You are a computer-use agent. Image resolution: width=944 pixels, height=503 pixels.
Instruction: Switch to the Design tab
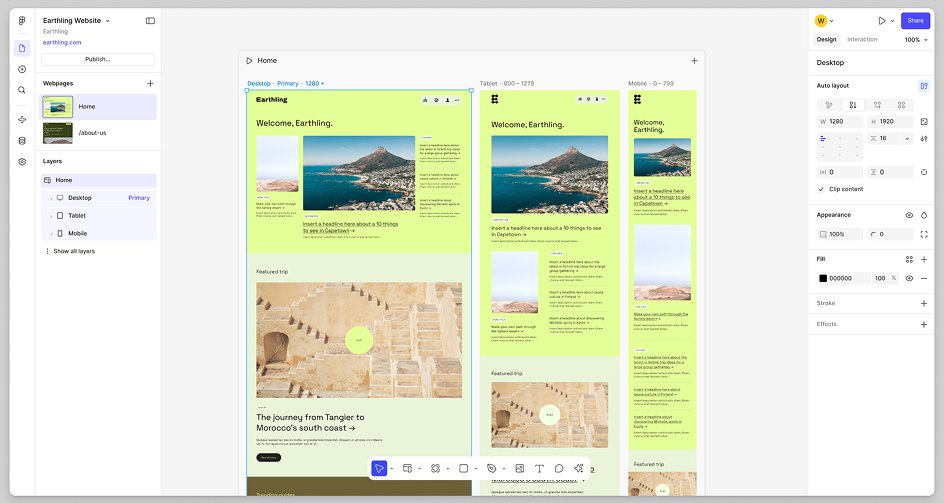click(826, 40)
